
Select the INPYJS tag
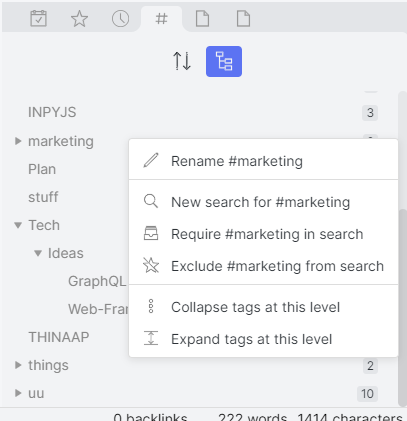pyautogui.click(x=52, y=113)
